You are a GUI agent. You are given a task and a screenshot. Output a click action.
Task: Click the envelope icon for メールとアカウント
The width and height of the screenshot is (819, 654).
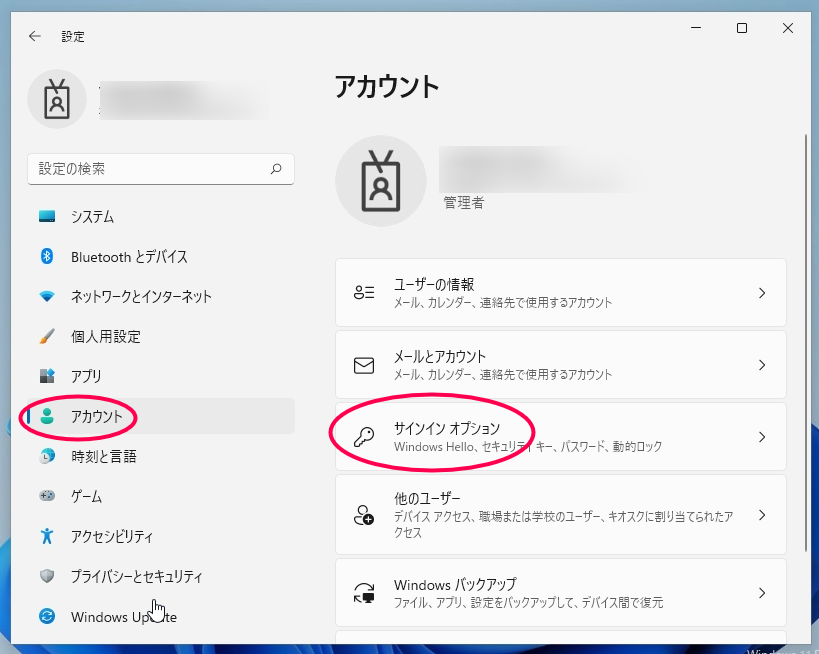[364, 365]
